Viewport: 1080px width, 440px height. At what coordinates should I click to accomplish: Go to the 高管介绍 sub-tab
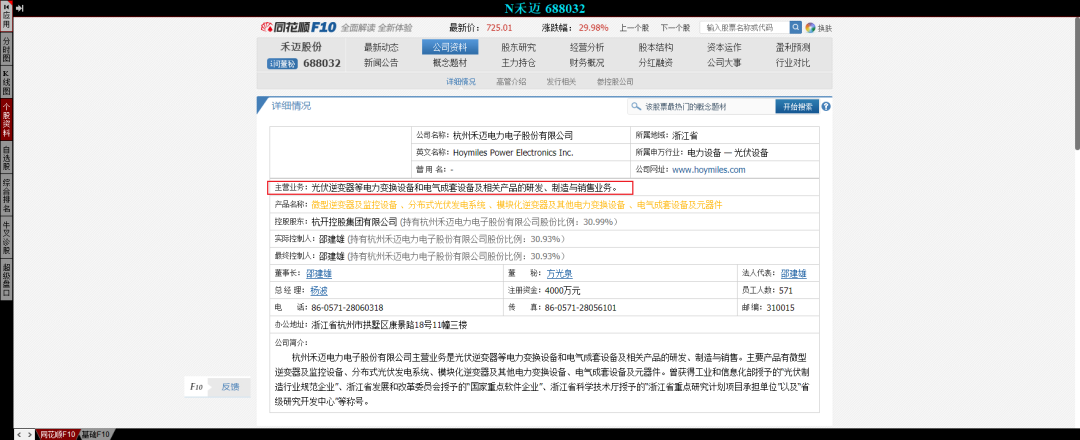[511, 81]
